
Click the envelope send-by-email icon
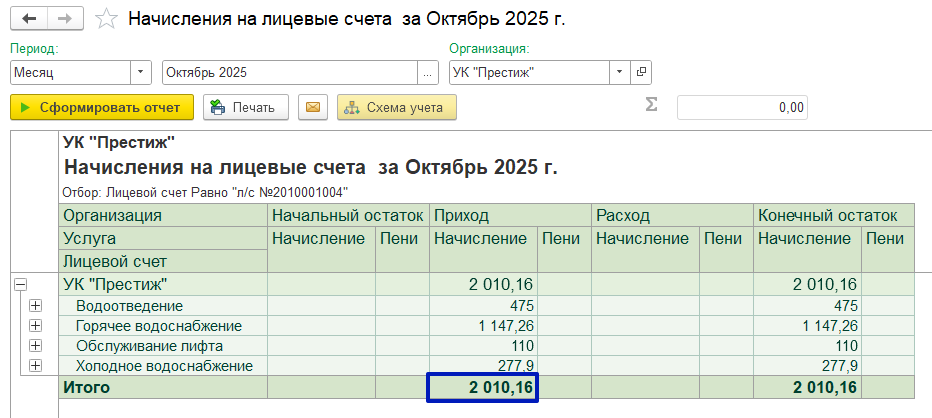point(313,107)
